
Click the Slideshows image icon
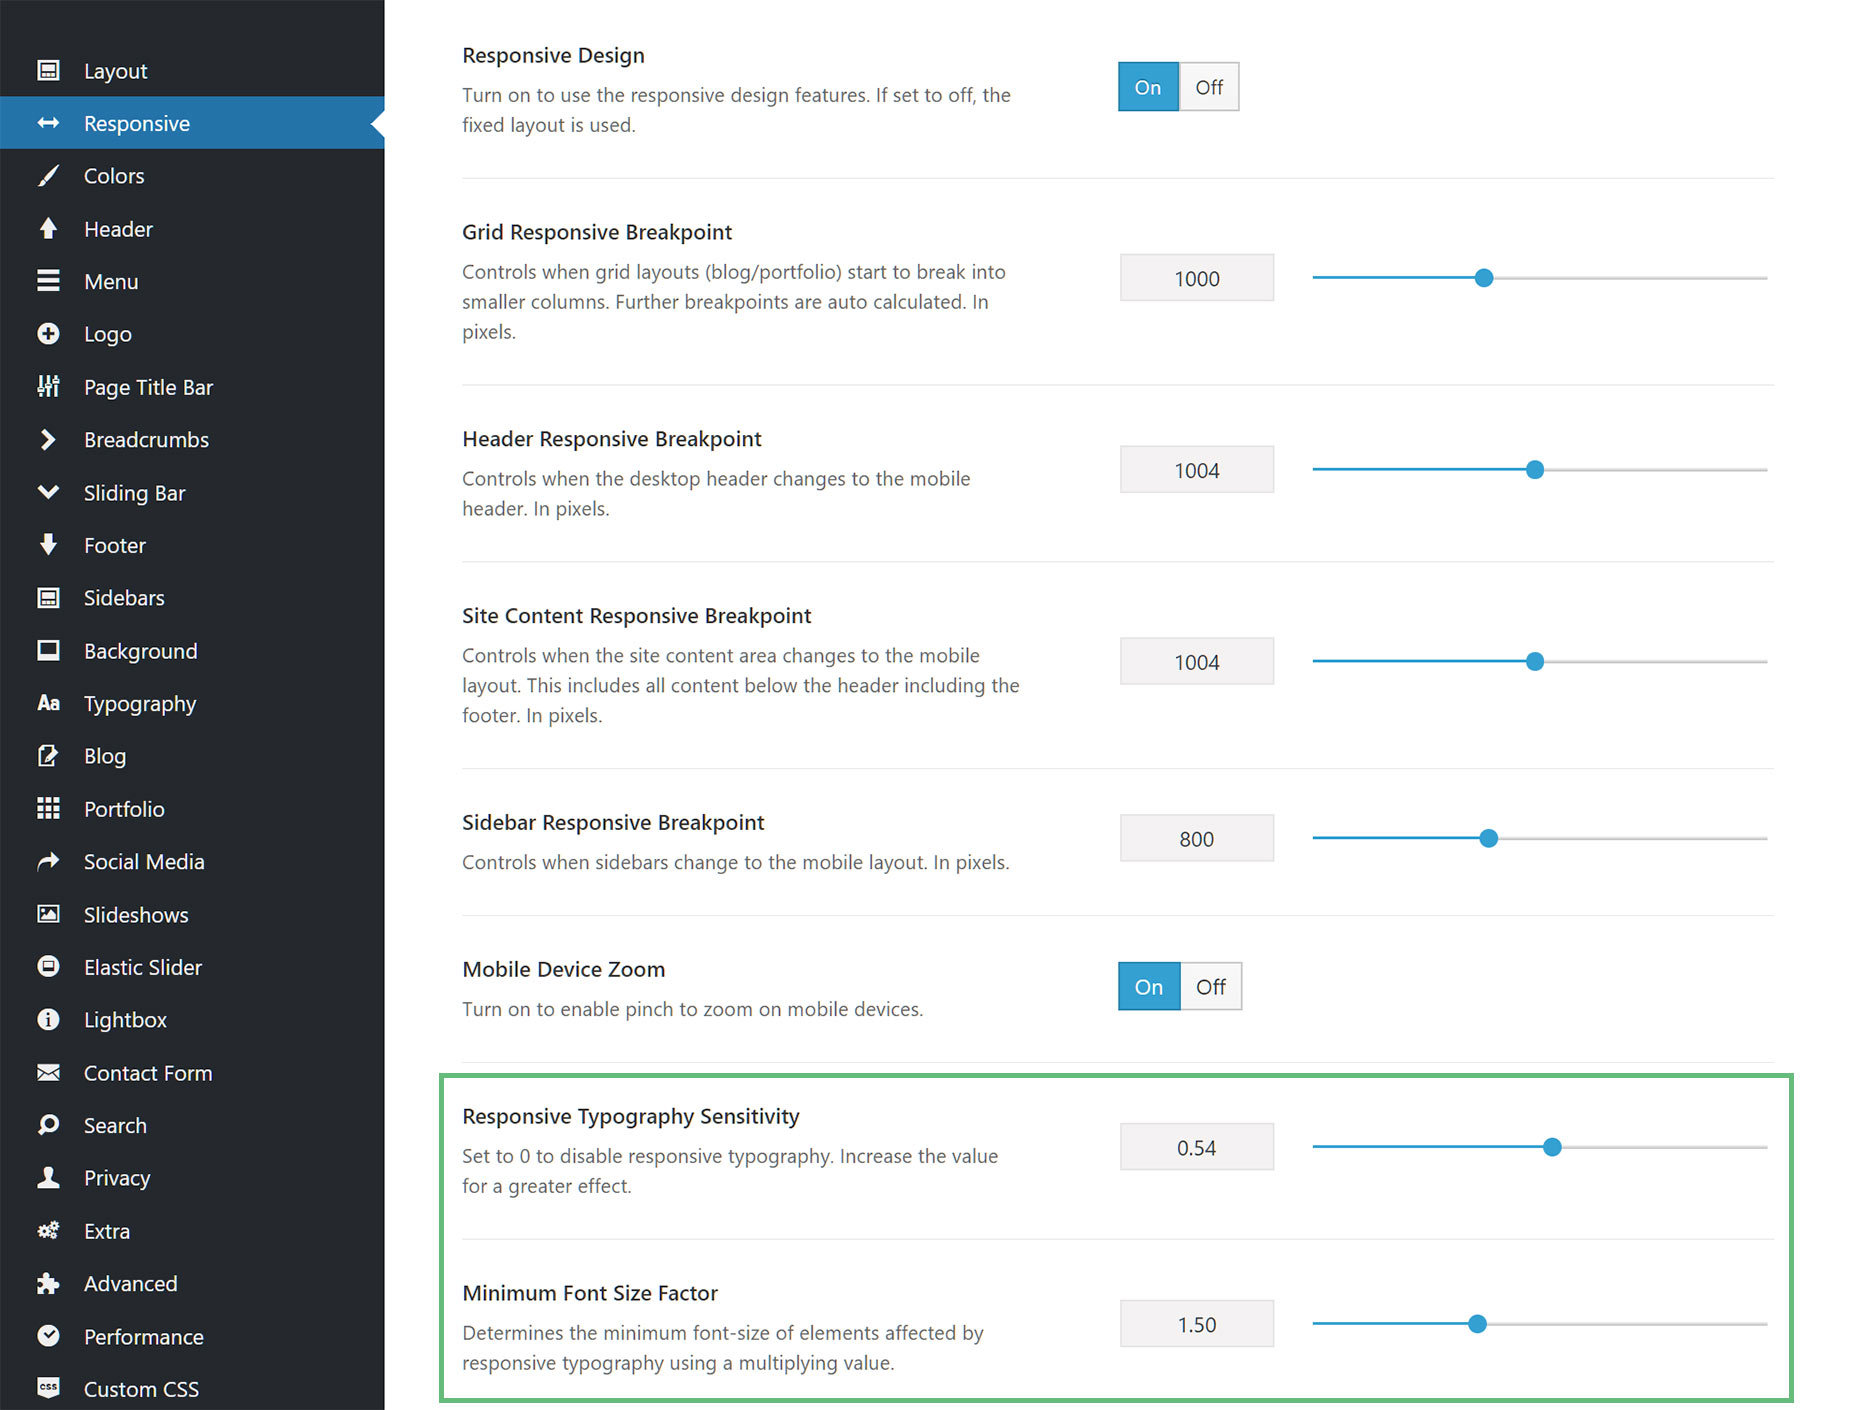pyautogui.click(x=48, y=914)
